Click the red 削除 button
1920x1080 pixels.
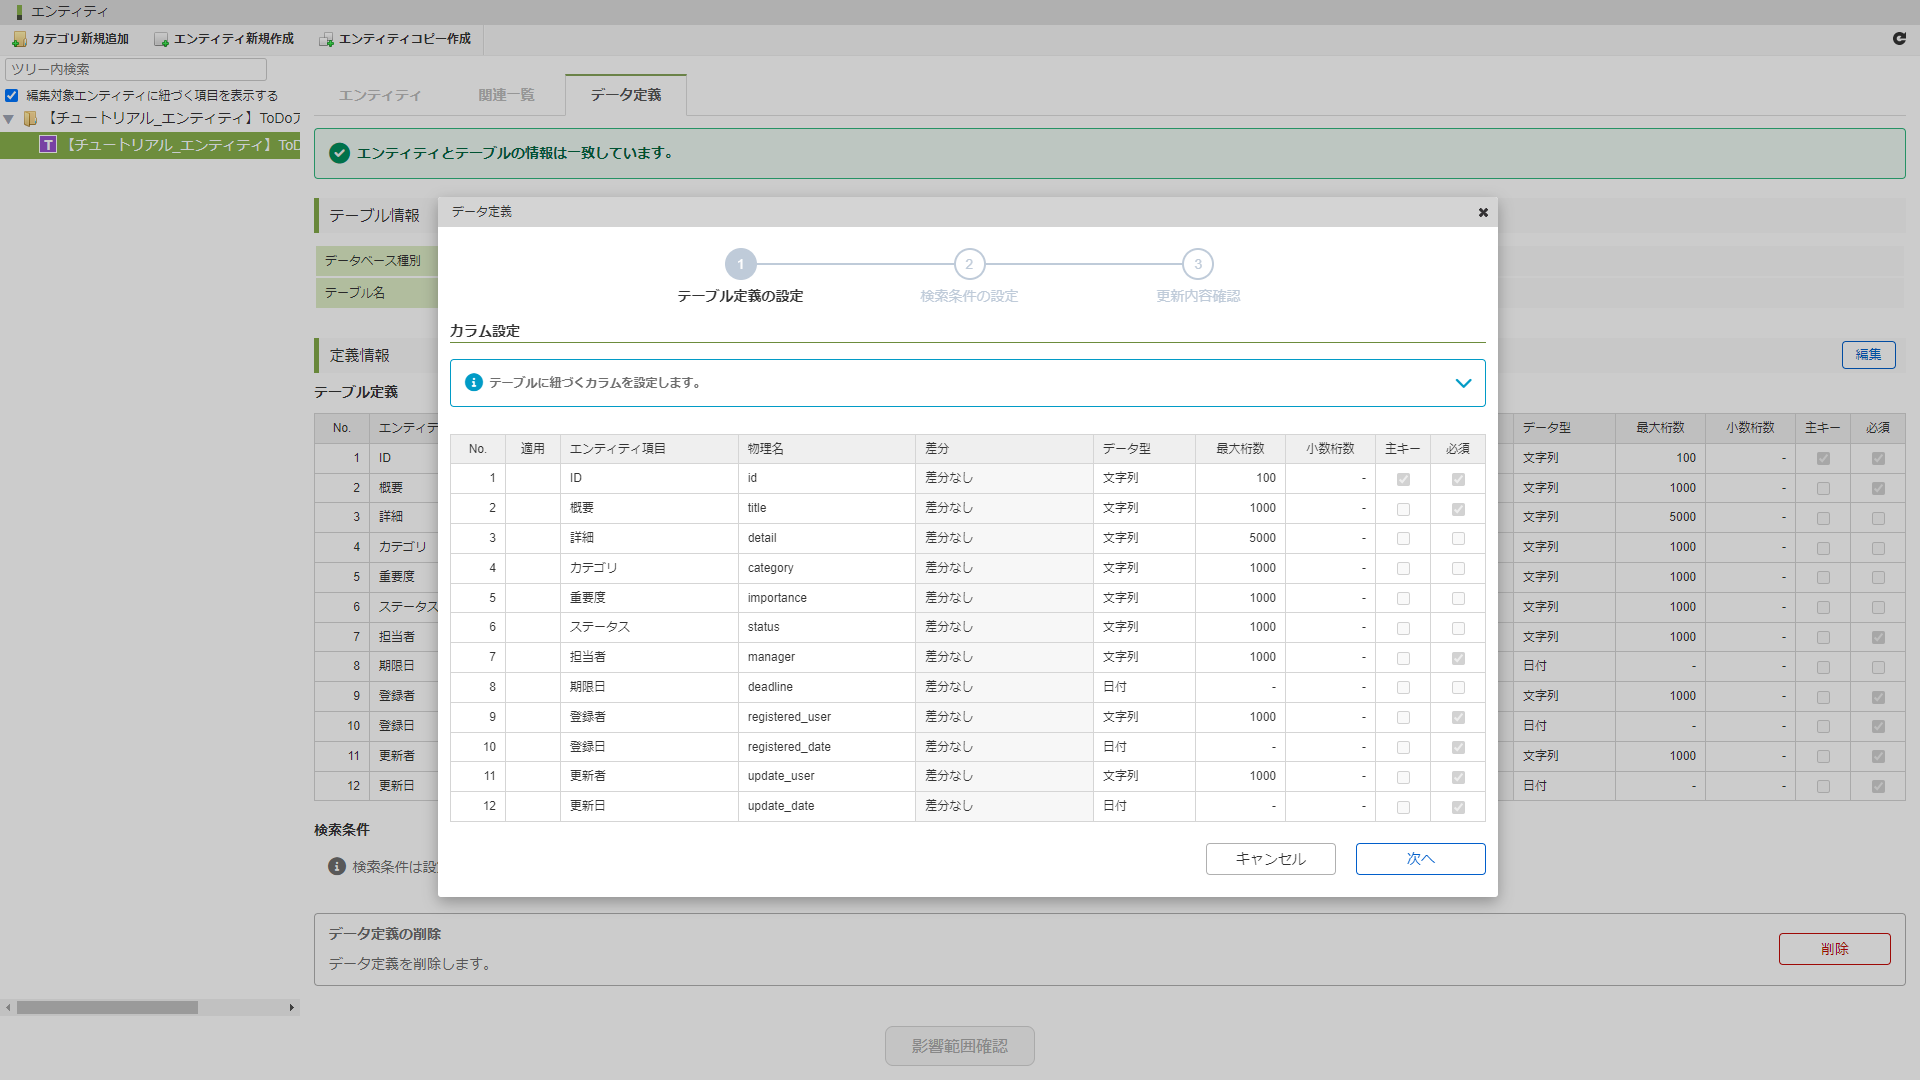pyautogui.click(x=1834, y=949)
